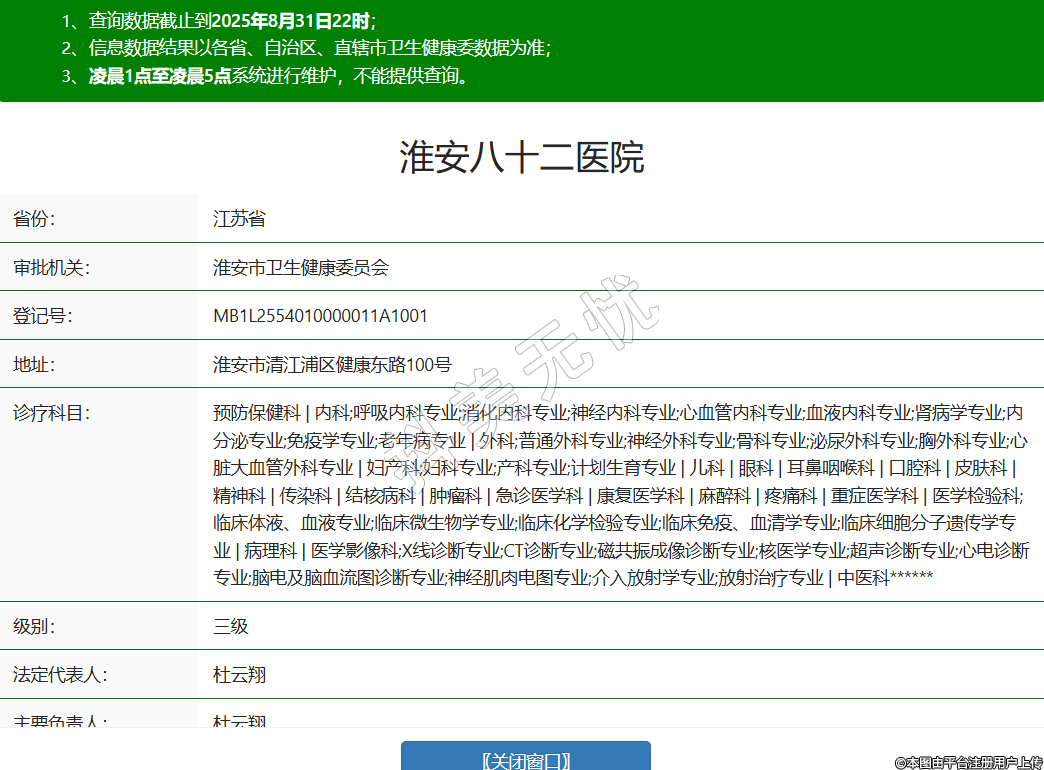
Task: Select the address 淮安市清江浦区健康东路100号
Action: point(332,364)
